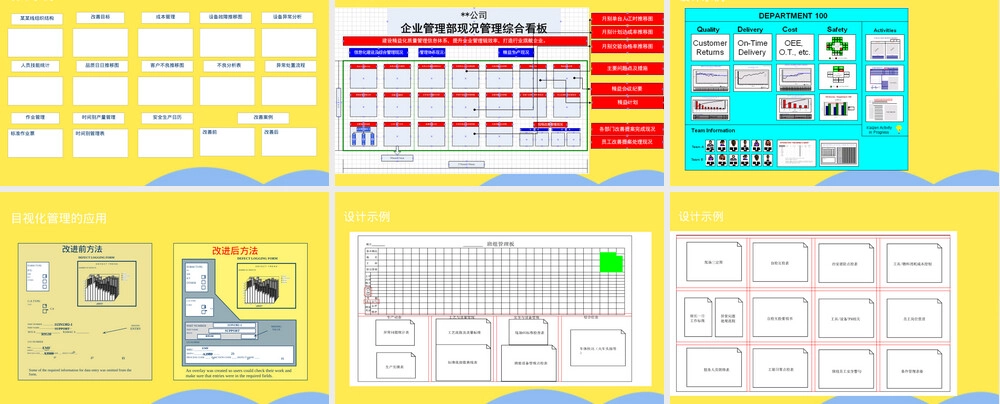The width and height of the screenshot is (1000, 404).
Task: Click the blue 精益生产现况 label
Action: click(x=516, y=52)
